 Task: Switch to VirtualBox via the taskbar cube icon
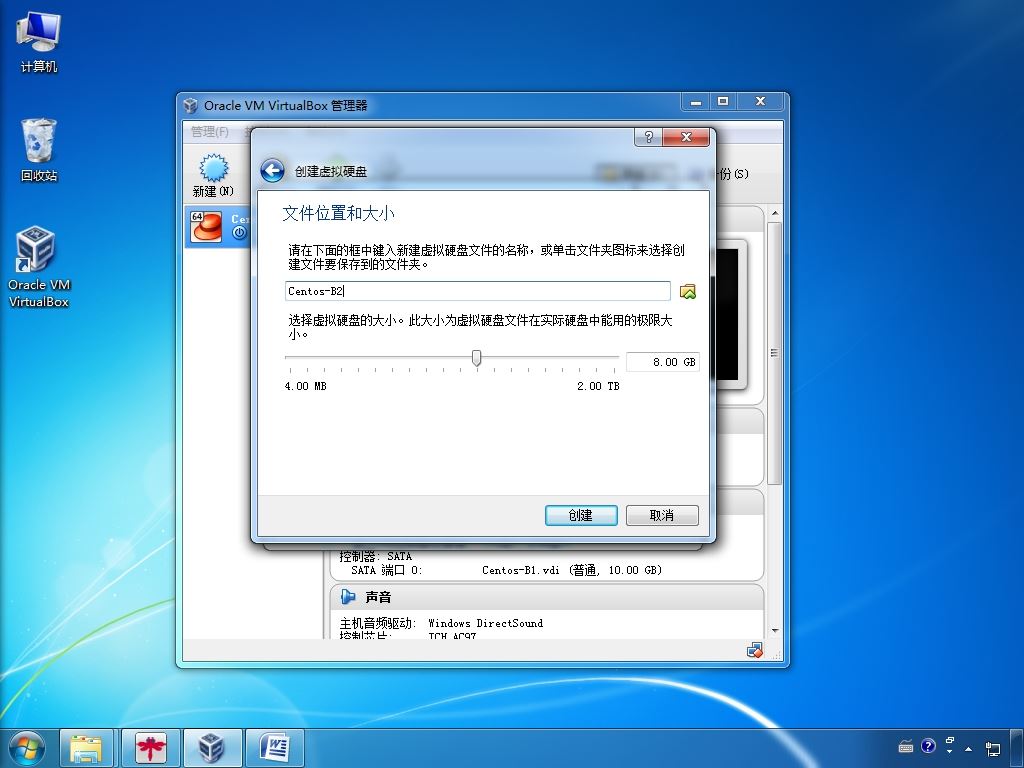212,748
